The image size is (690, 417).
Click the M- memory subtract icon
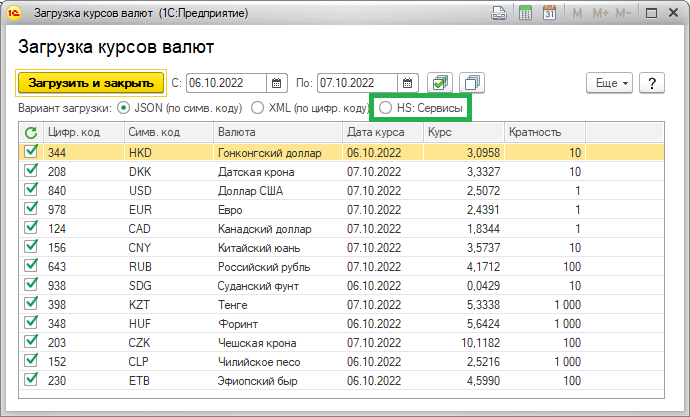623,13
